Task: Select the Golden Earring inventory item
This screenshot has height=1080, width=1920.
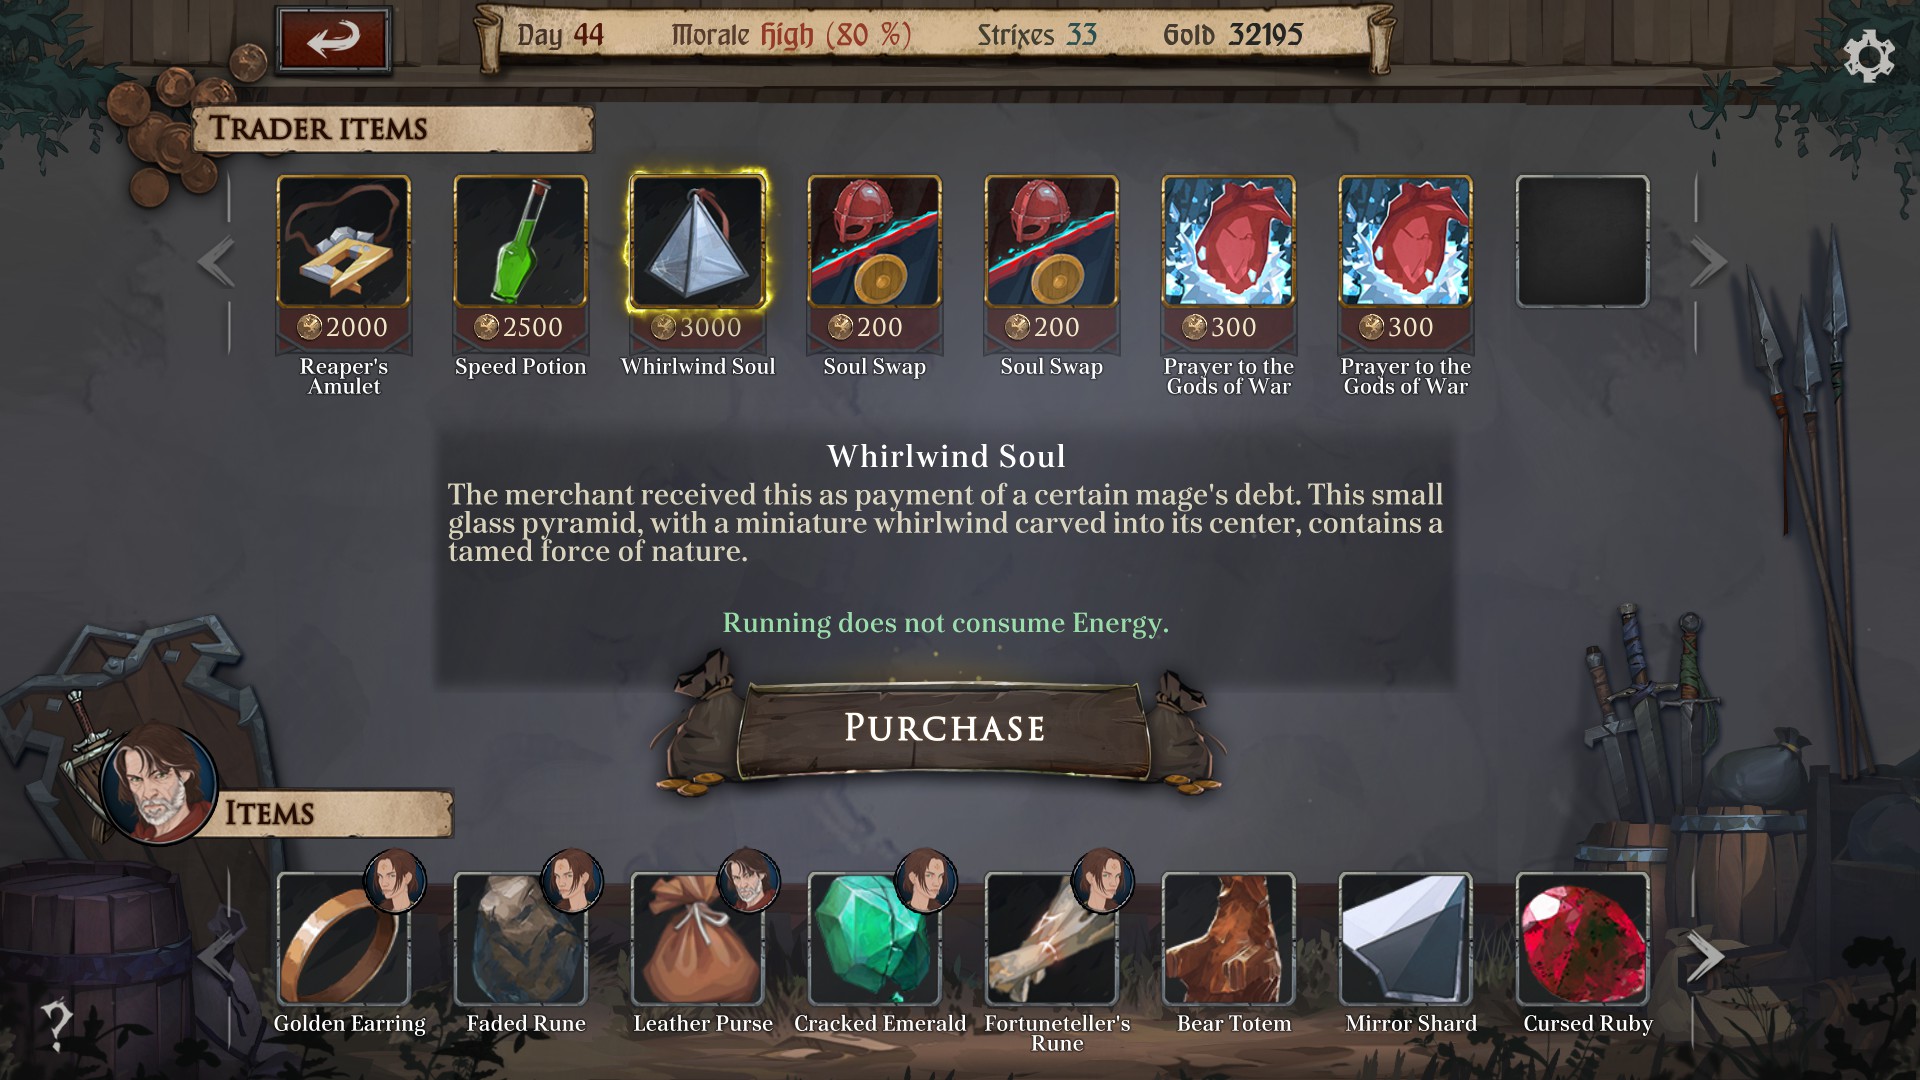Action: (x=343, y=939)
